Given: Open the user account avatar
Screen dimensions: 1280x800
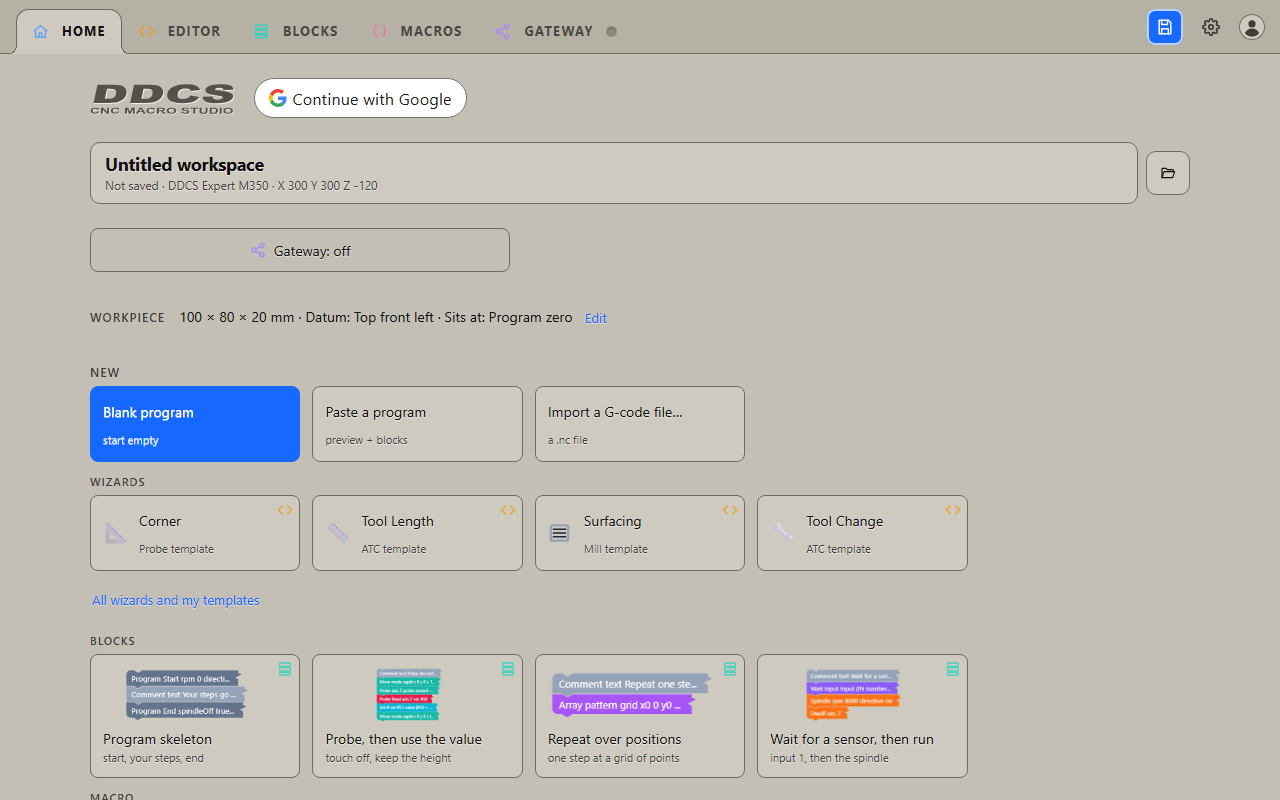Looking at the screenshot, I should [1252, 27].
